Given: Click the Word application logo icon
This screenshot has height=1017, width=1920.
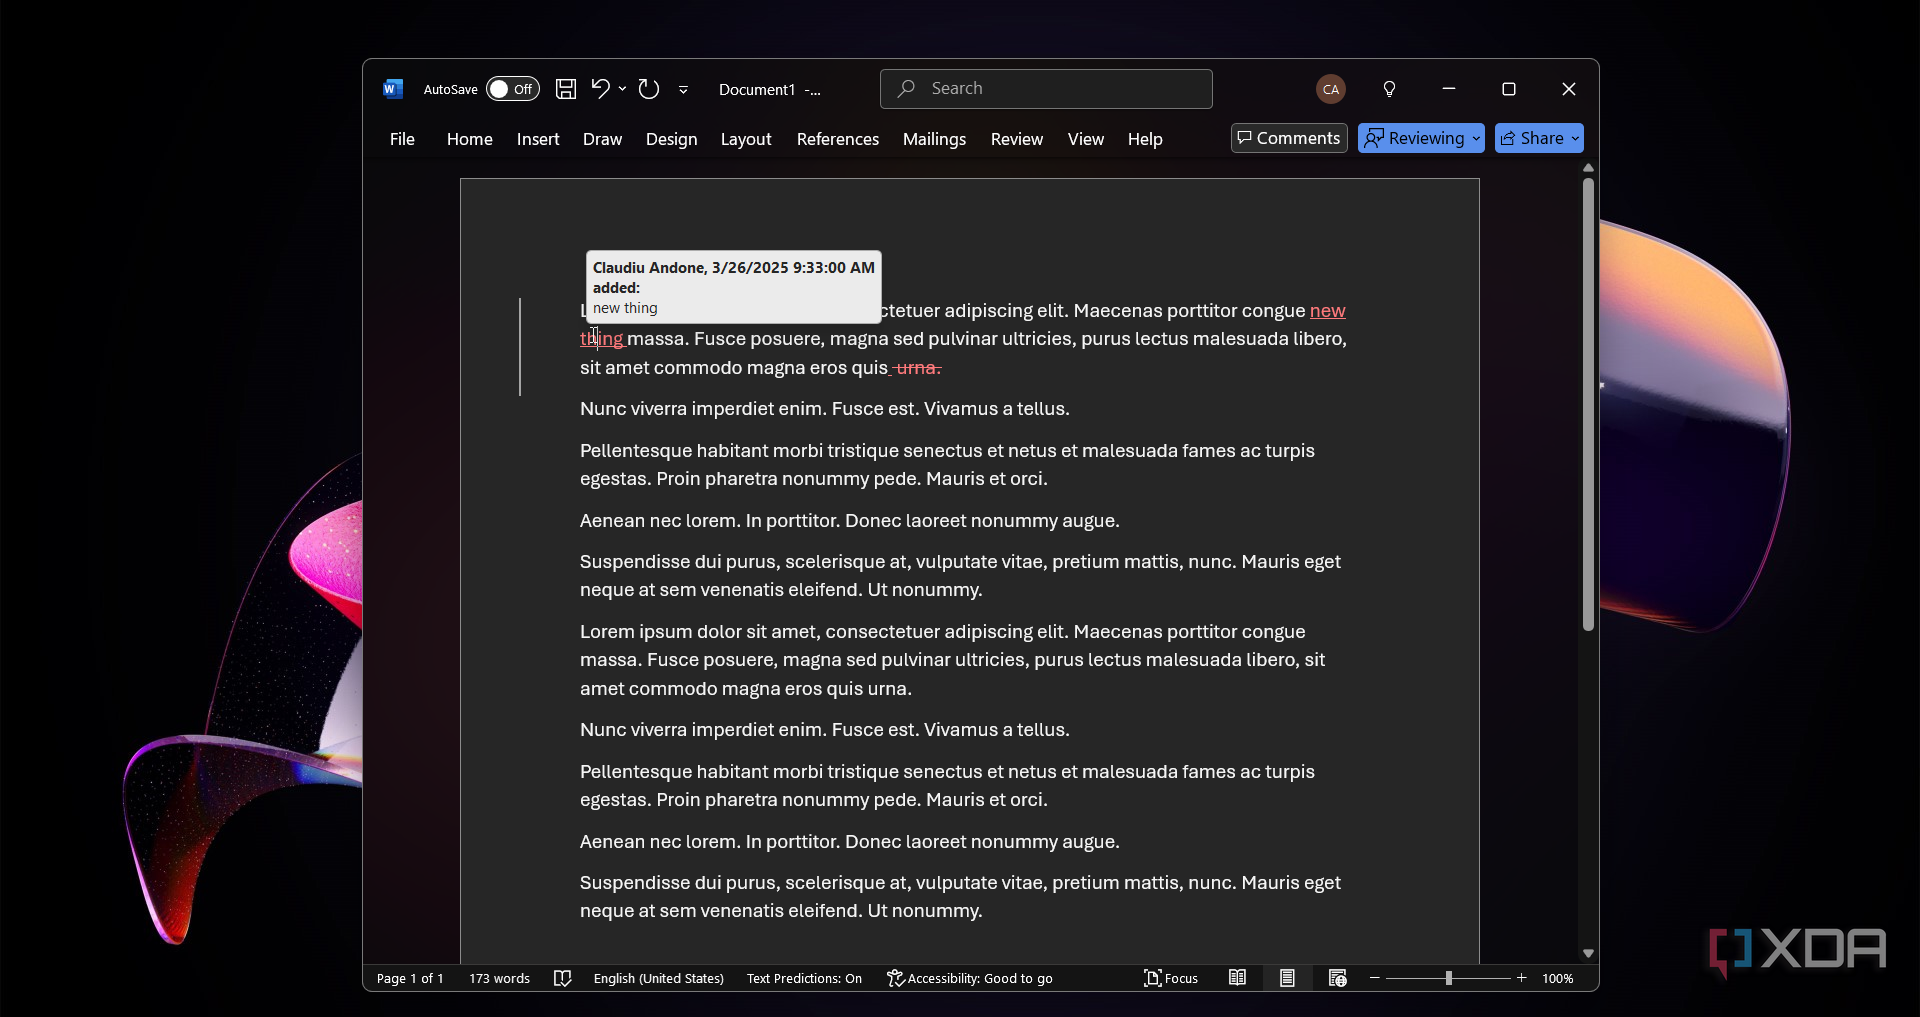Looking at the screenshot, I should 393,89.
